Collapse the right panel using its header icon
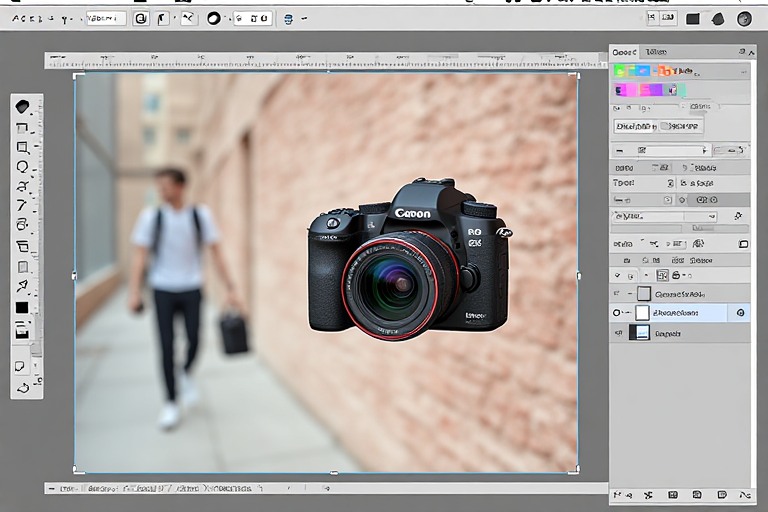The height and width of the screenshot is (512, 768). click(x=743, y=51)
